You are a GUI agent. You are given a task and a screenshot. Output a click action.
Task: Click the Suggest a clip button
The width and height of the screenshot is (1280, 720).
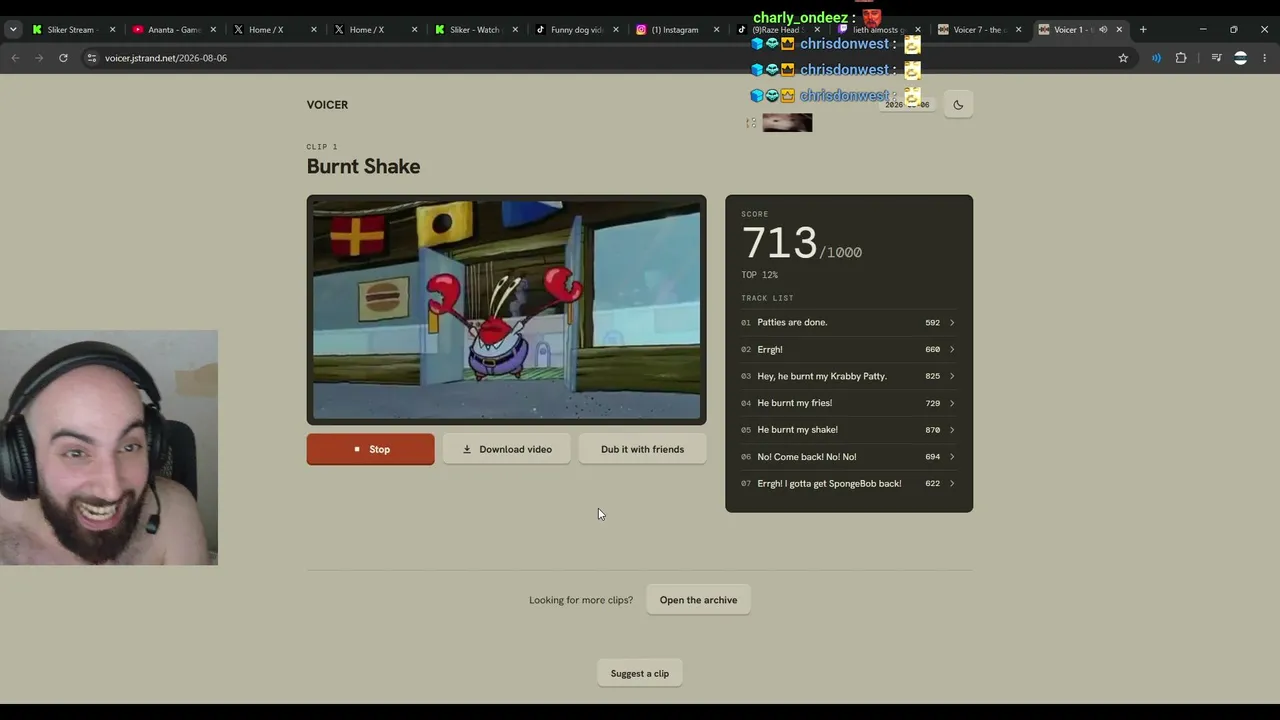pyautogui.click(x=640, y=673)
